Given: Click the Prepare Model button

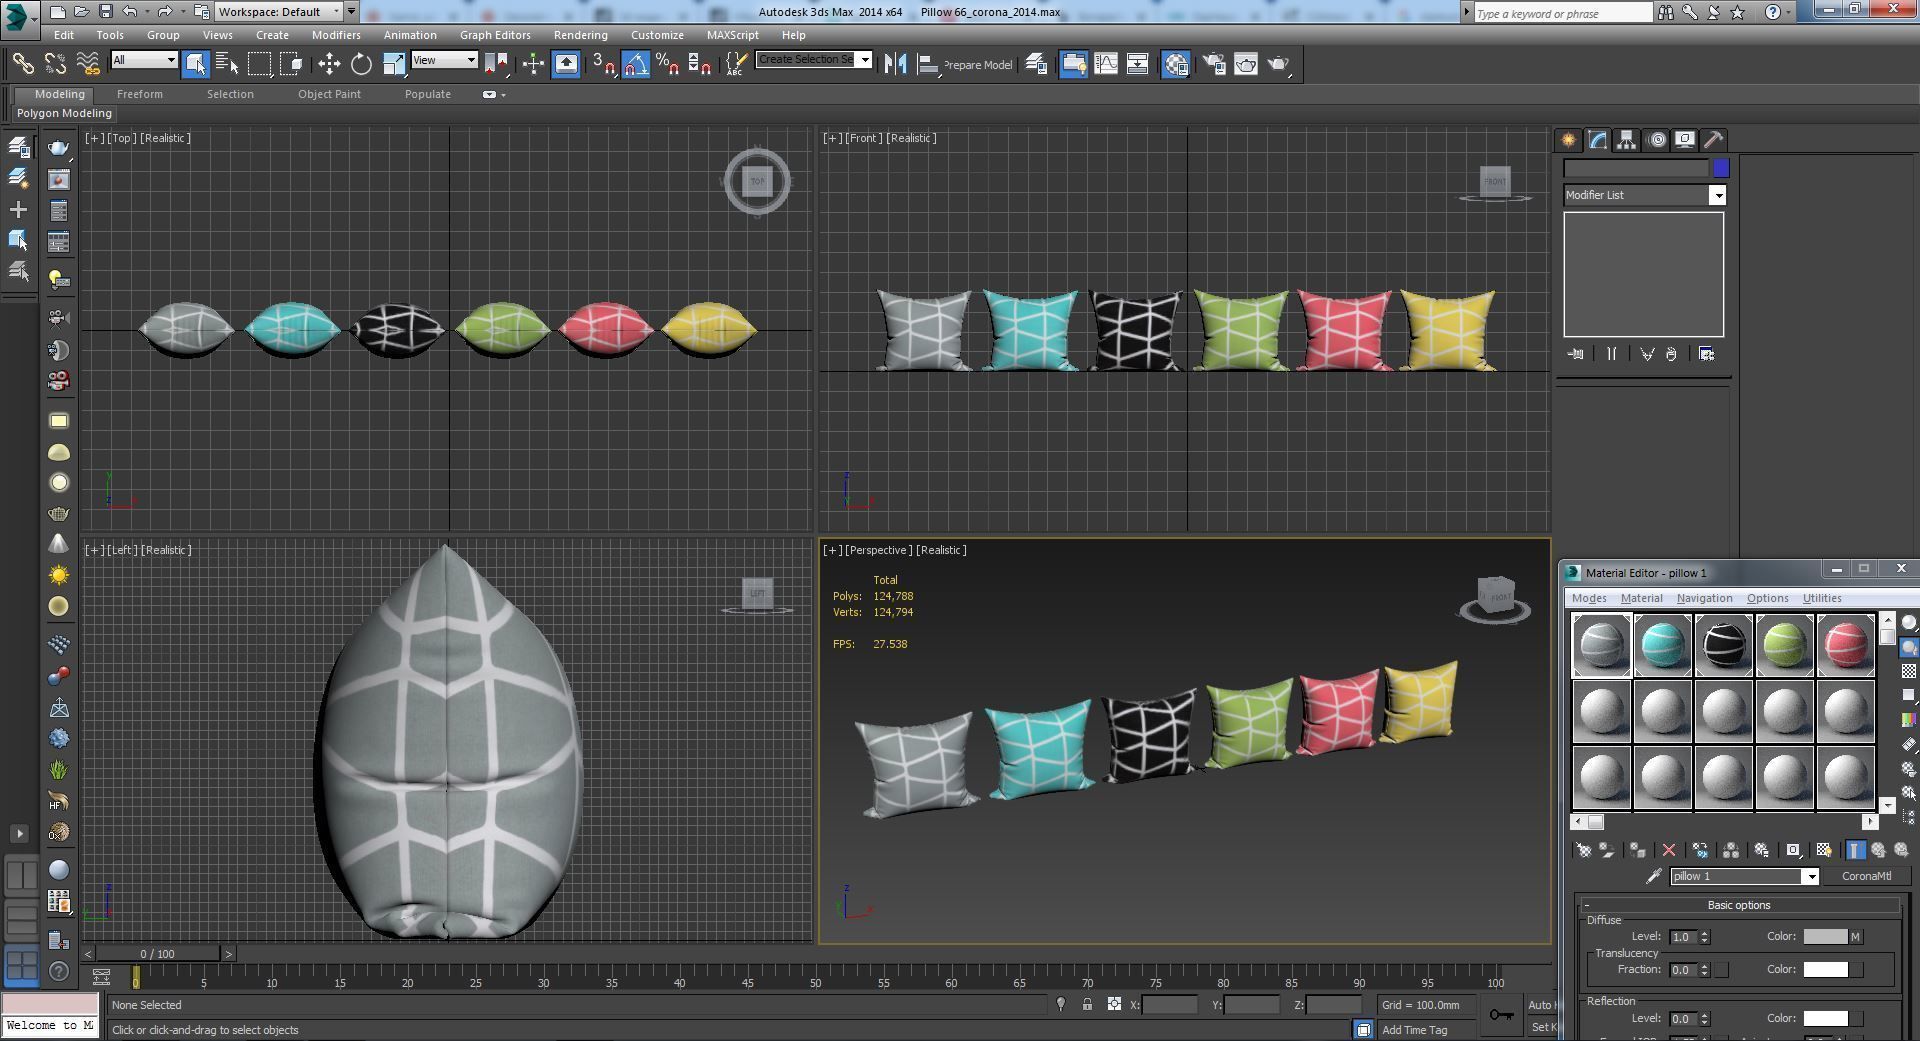Looking at the screenshot, I should coord(977,65).
